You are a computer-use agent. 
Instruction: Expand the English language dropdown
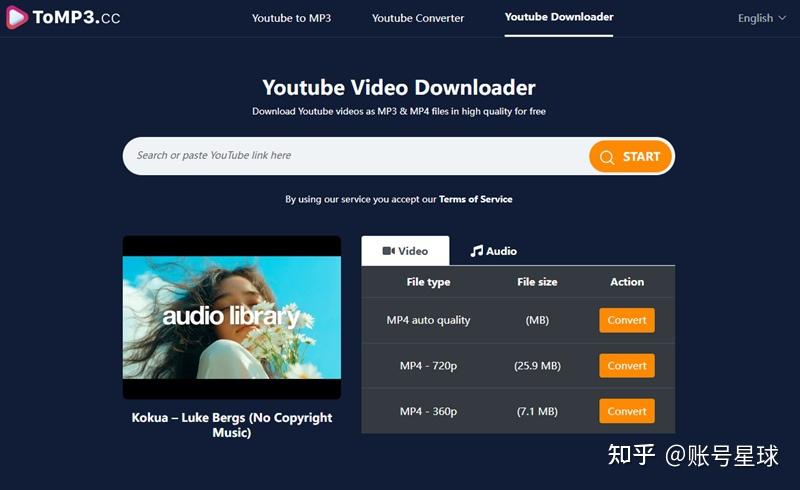click(762, 18)
